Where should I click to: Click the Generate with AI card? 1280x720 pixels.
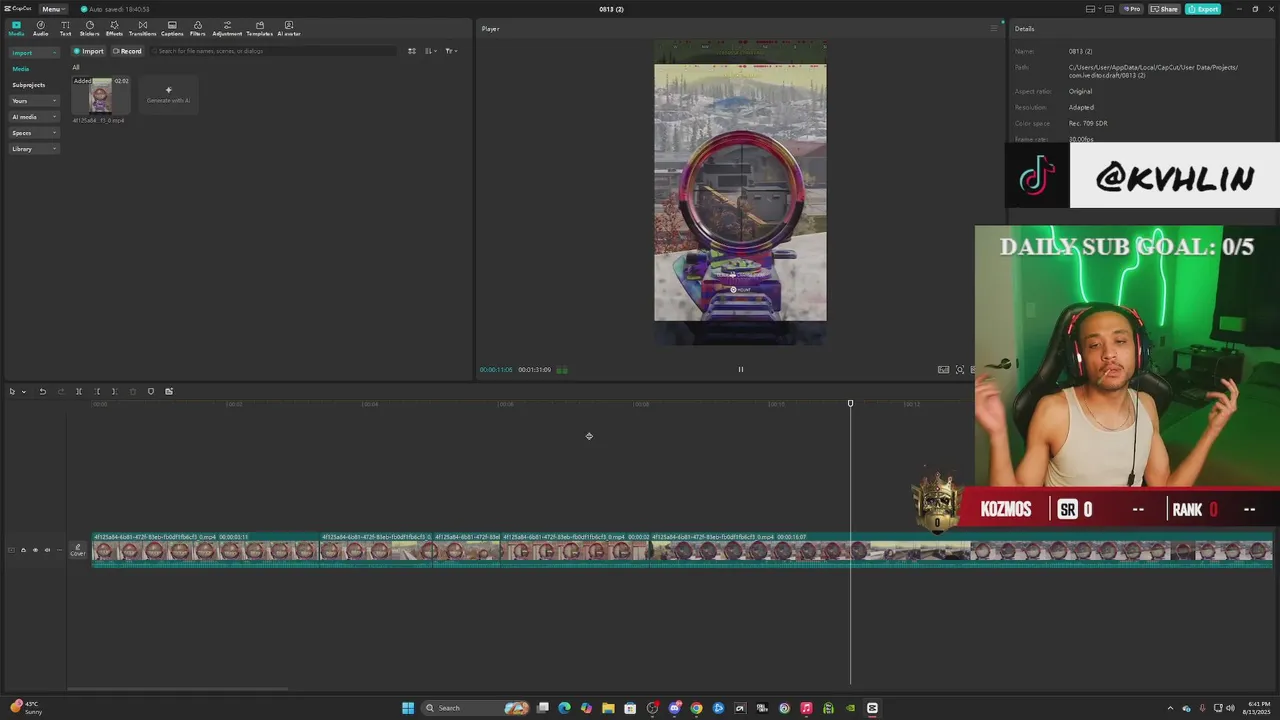point(168,95)
